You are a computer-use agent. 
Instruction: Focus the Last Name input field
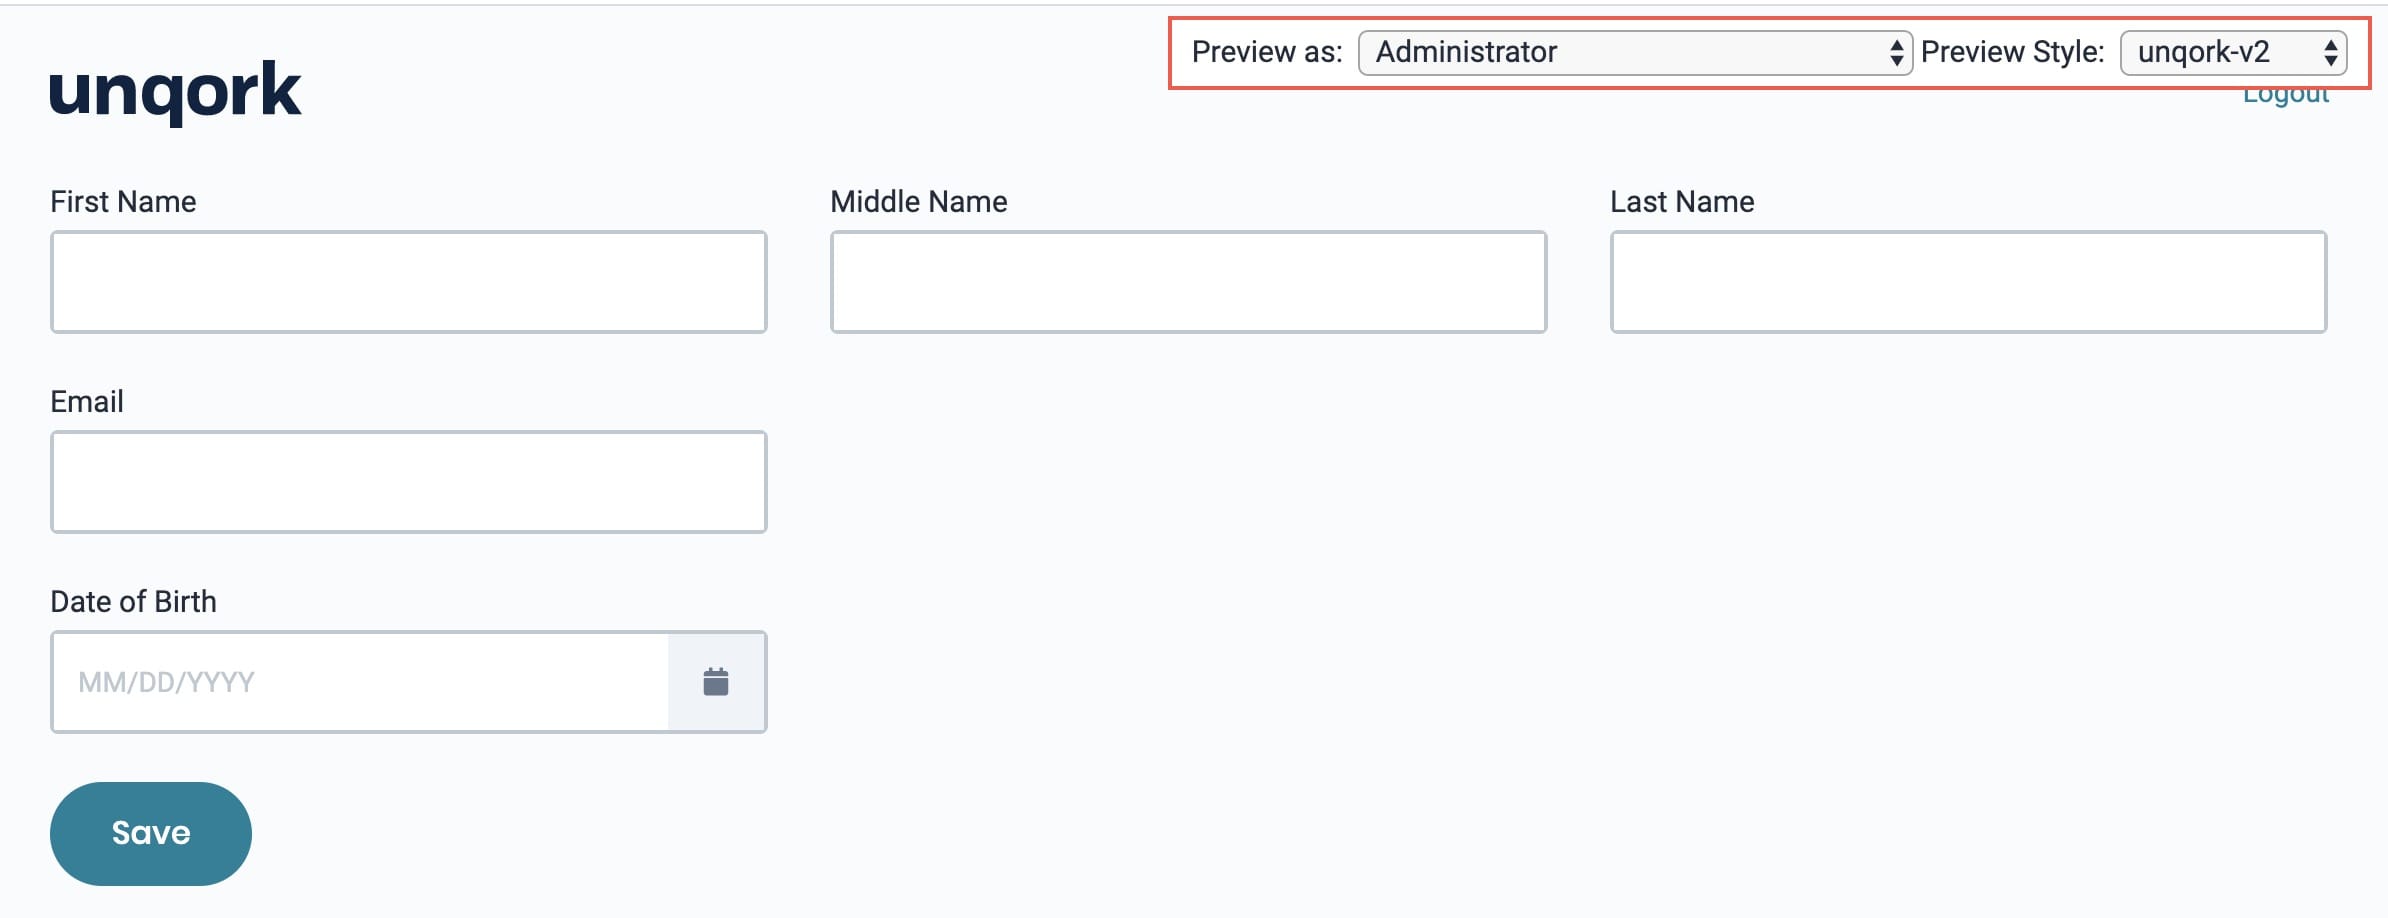[x=1969, y=282]
